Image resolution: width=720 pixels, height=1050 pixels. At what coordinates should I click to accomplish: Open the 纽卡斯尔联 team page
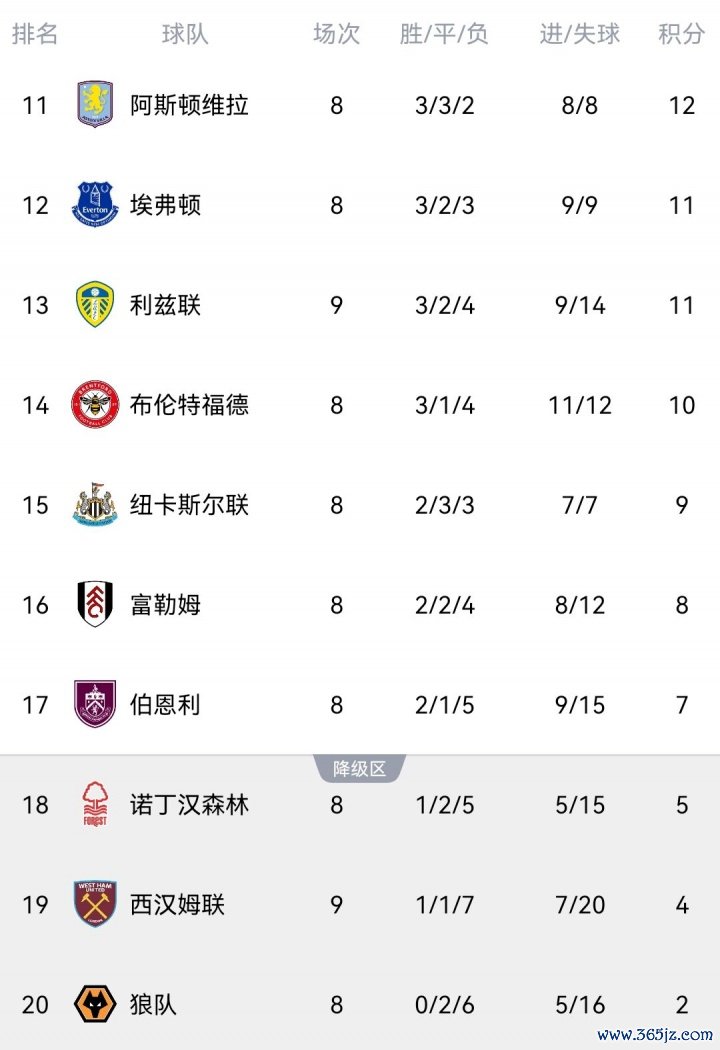pyautogui.click(x=189, y=505)
